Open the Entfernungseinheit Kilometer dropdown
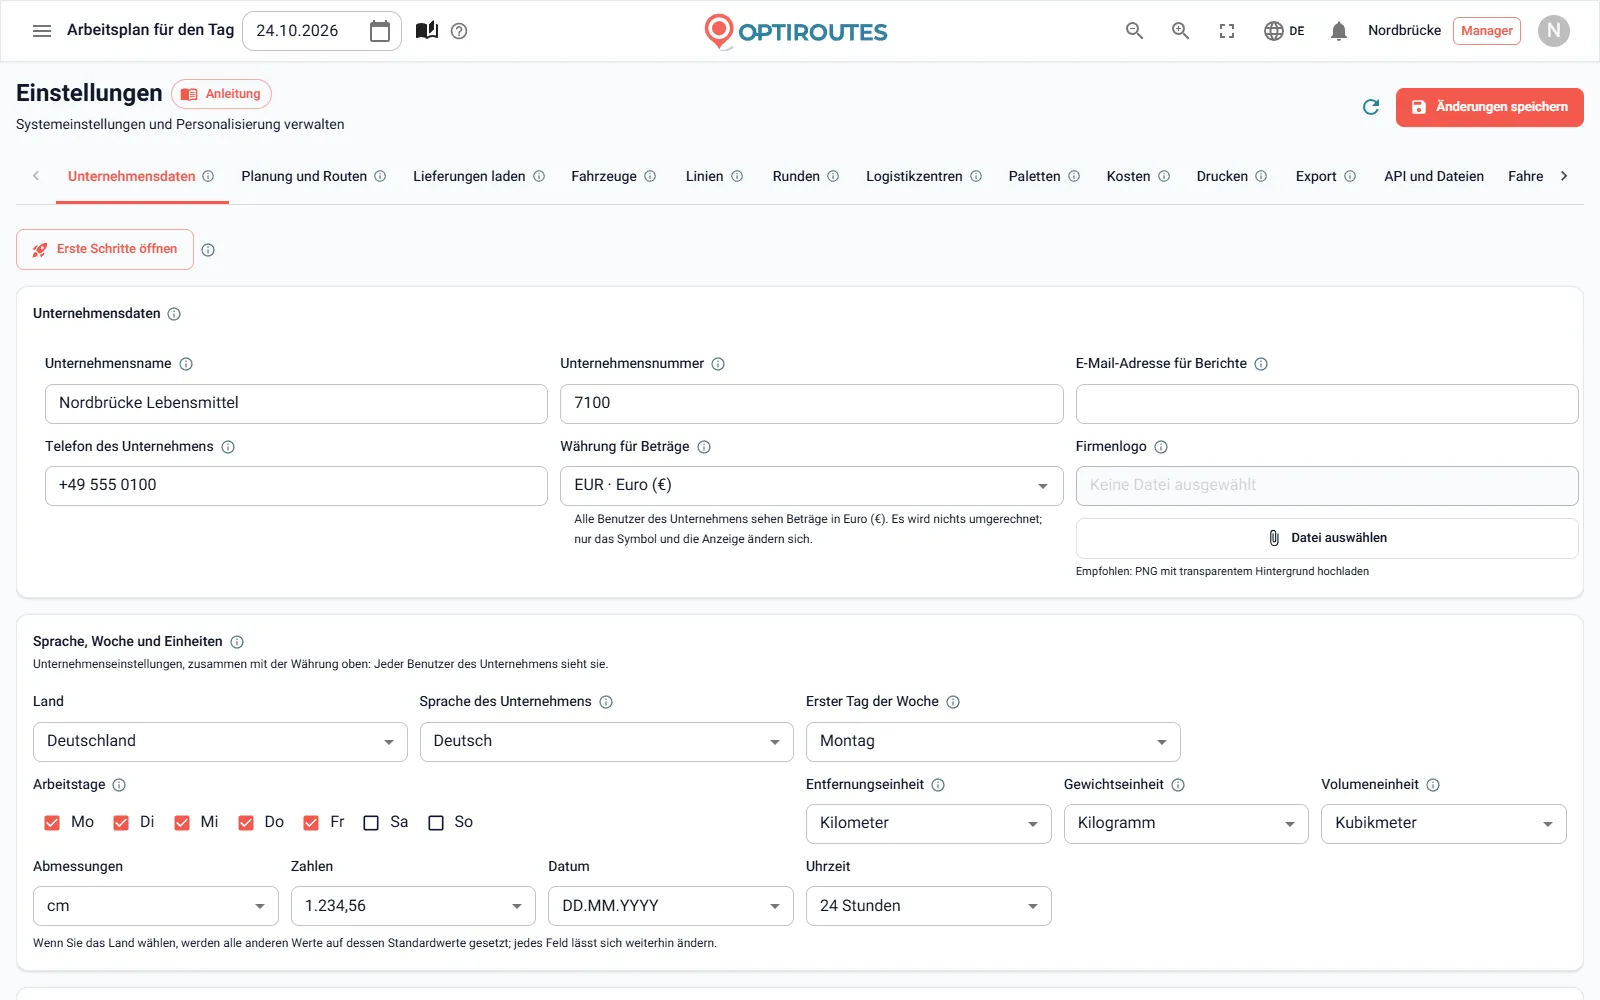This screenshot has height=1000, width=1600. pyautogui.click(x=929, y=824)
